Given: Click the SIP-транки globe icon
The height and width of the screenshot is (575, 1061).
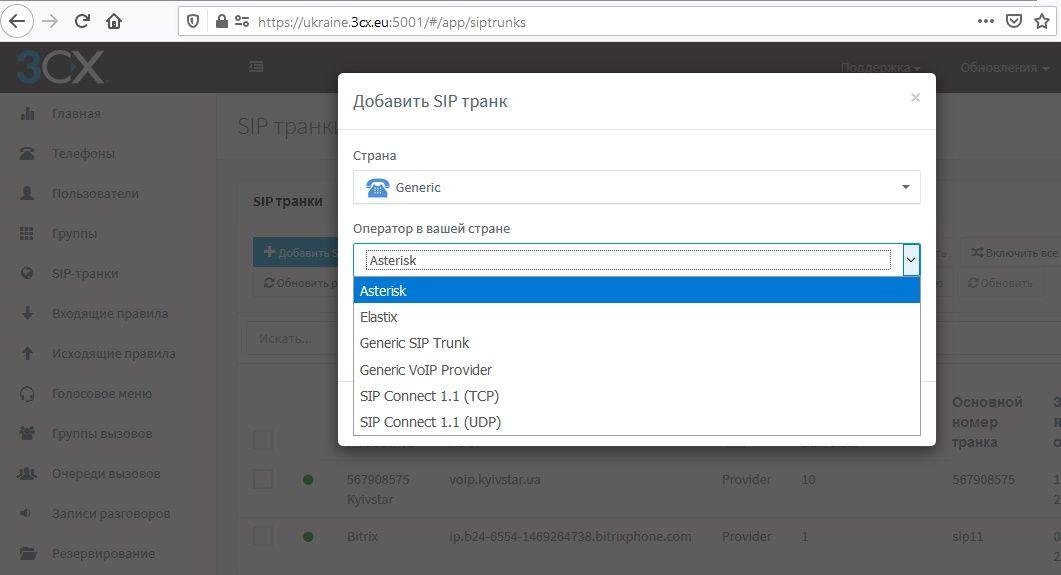Looking at the screenshot, I should (x=27, y=273).
